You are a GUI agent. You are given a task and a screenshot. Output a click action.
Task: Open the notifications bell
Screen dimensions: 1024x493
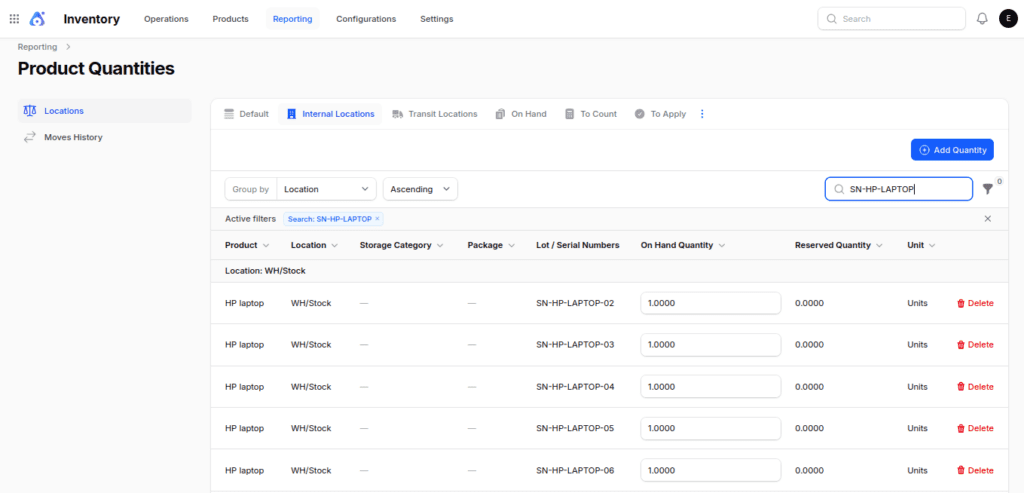982,19
